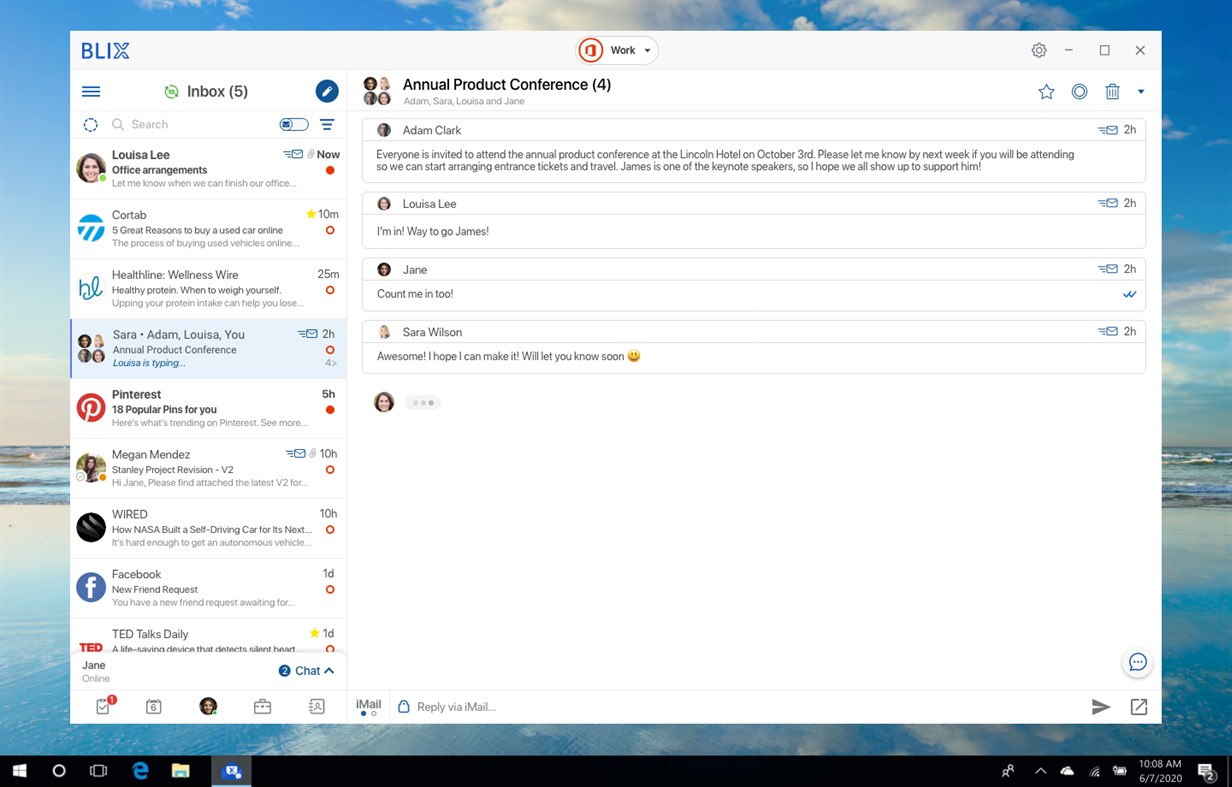Click the lock icon in reply bar
1232x787 pixels.
pos(404,707)
